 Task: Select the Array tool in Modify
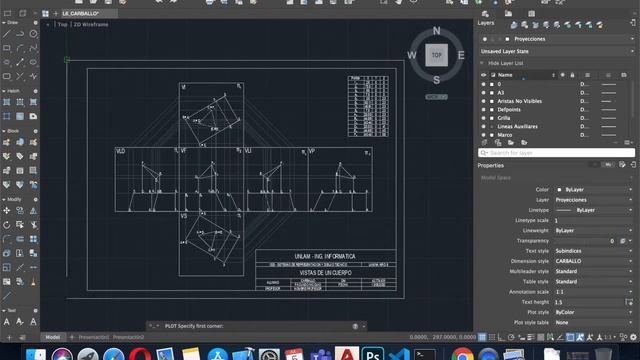(33, 239)
